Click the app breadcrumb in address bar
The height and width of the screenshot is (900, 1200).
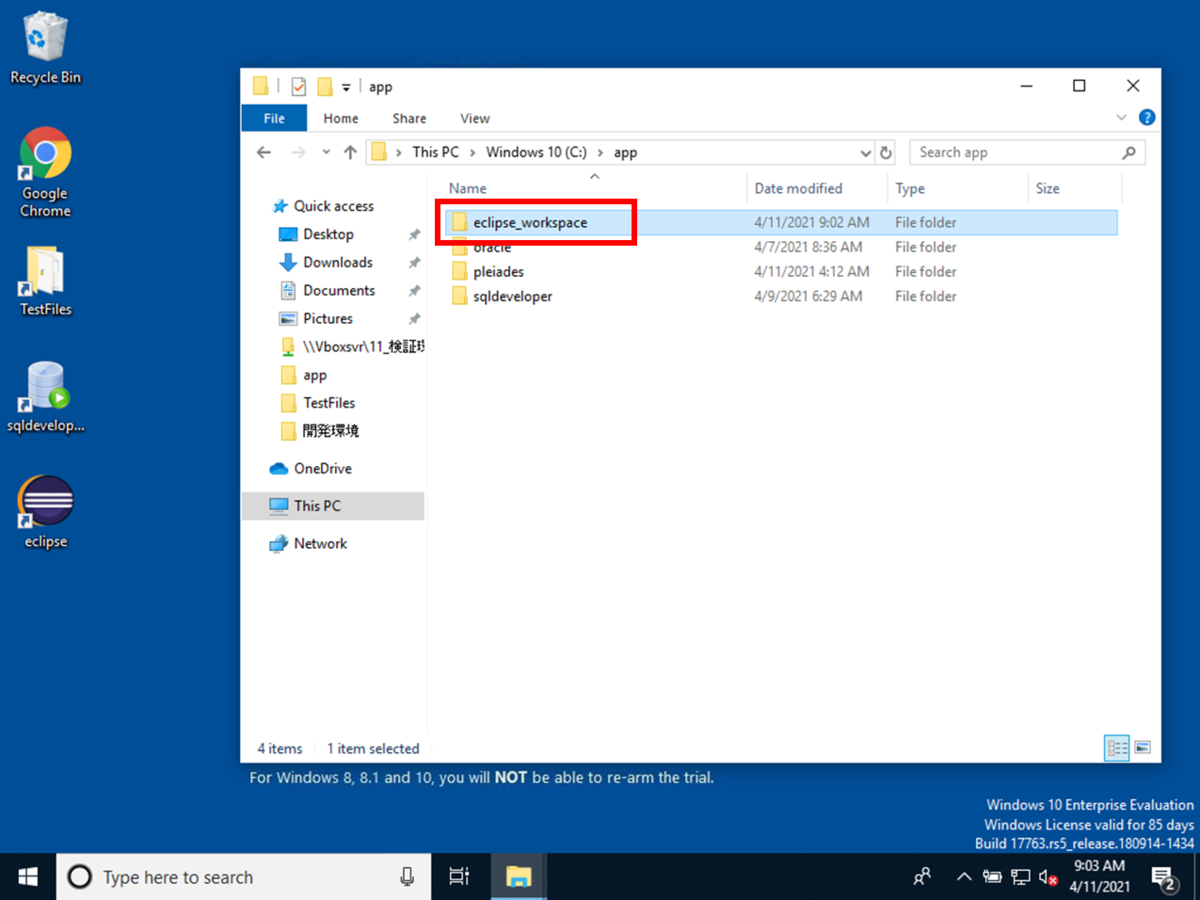click(625, 152)
